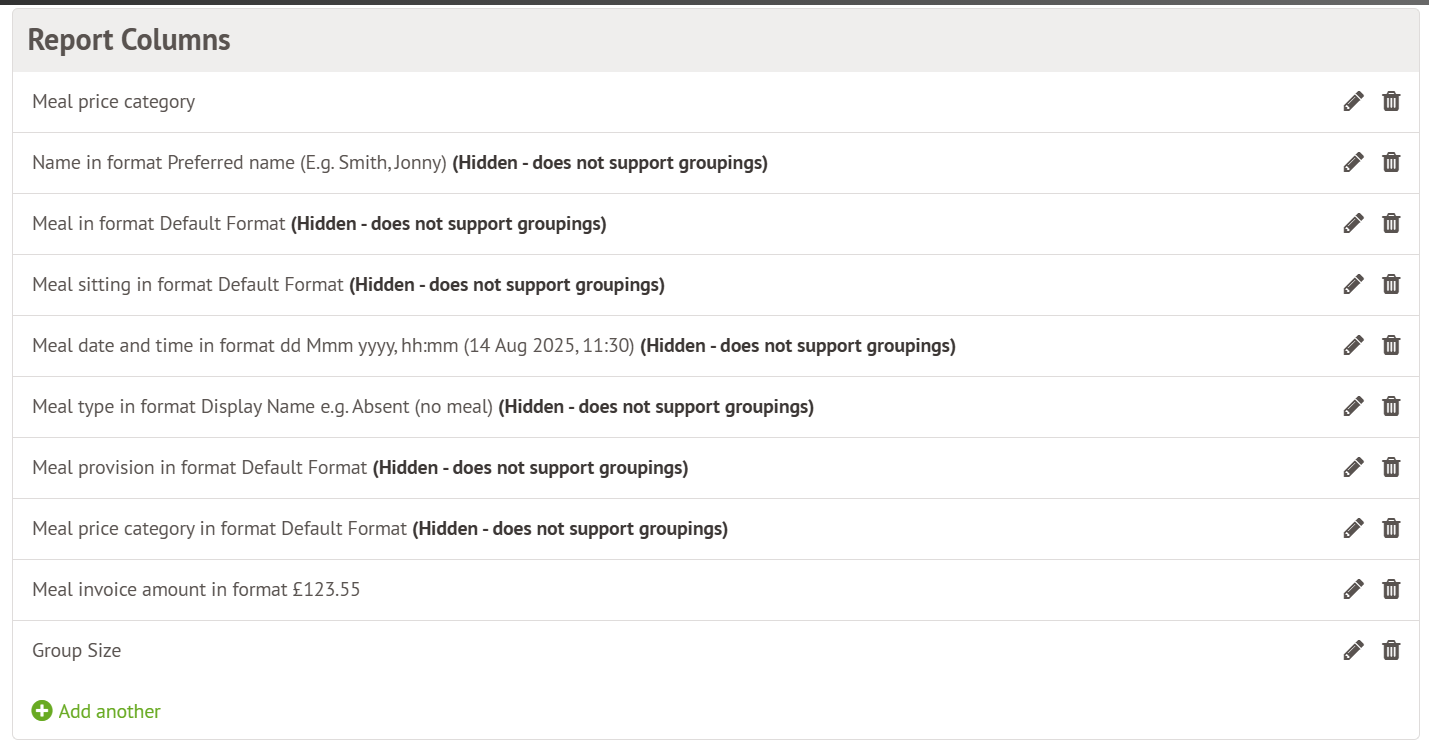Delete the hidden Meal price category Default Format column

click(1391, 528)
